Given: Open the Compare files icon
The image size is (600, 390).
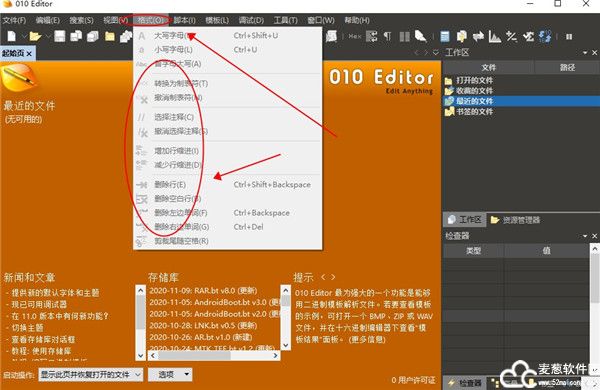Looking at the screenshot, I should [461, 36].
